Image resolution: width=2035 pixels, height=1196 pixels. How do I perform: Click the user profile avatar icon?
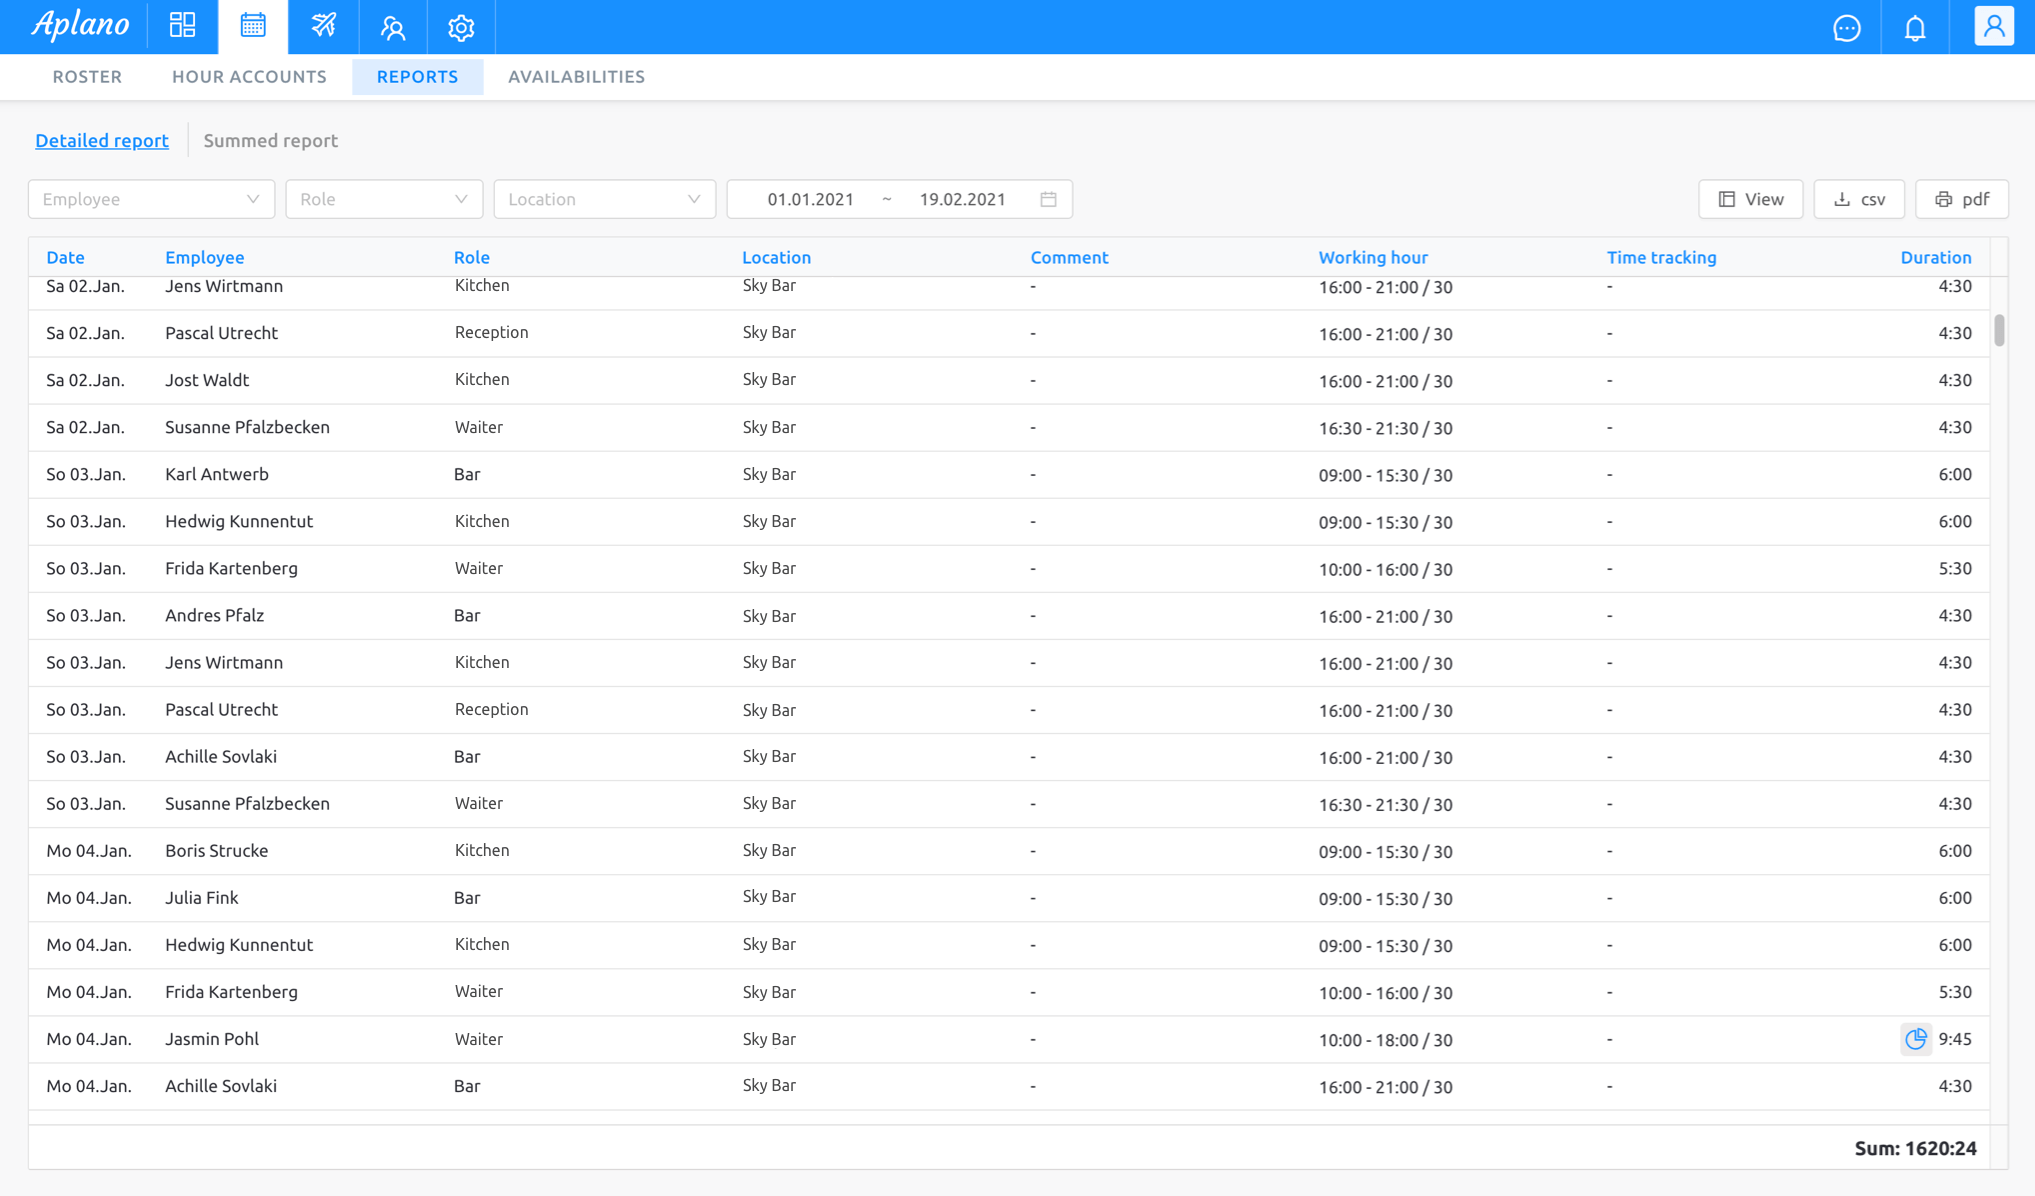pos(1994,26)
